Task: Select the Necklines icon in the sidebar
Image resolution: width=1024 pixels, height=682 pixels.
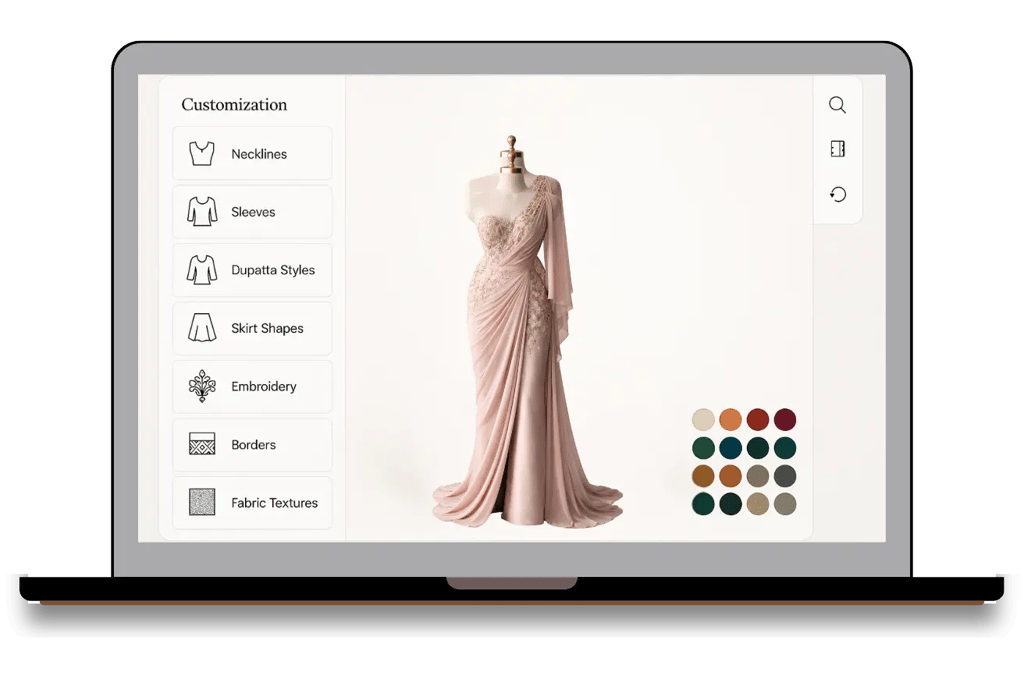Action: point(201,153)
